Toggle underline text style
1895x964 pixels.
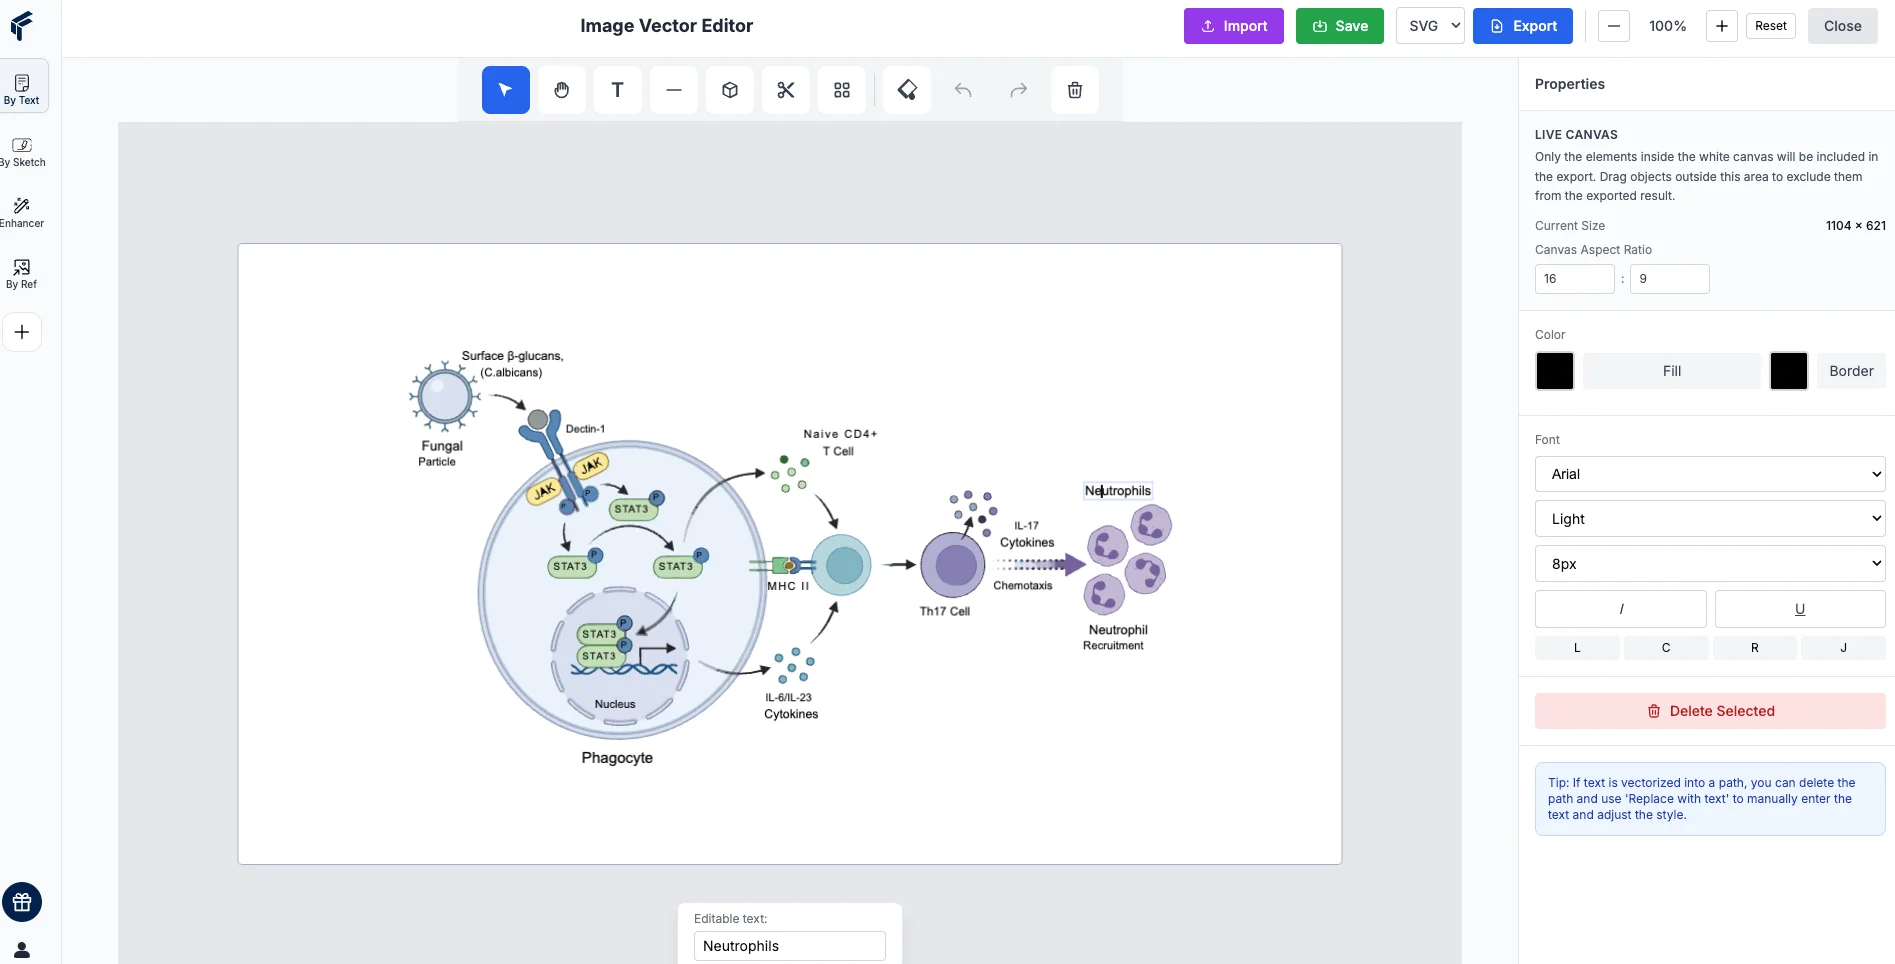(1799, 609)
